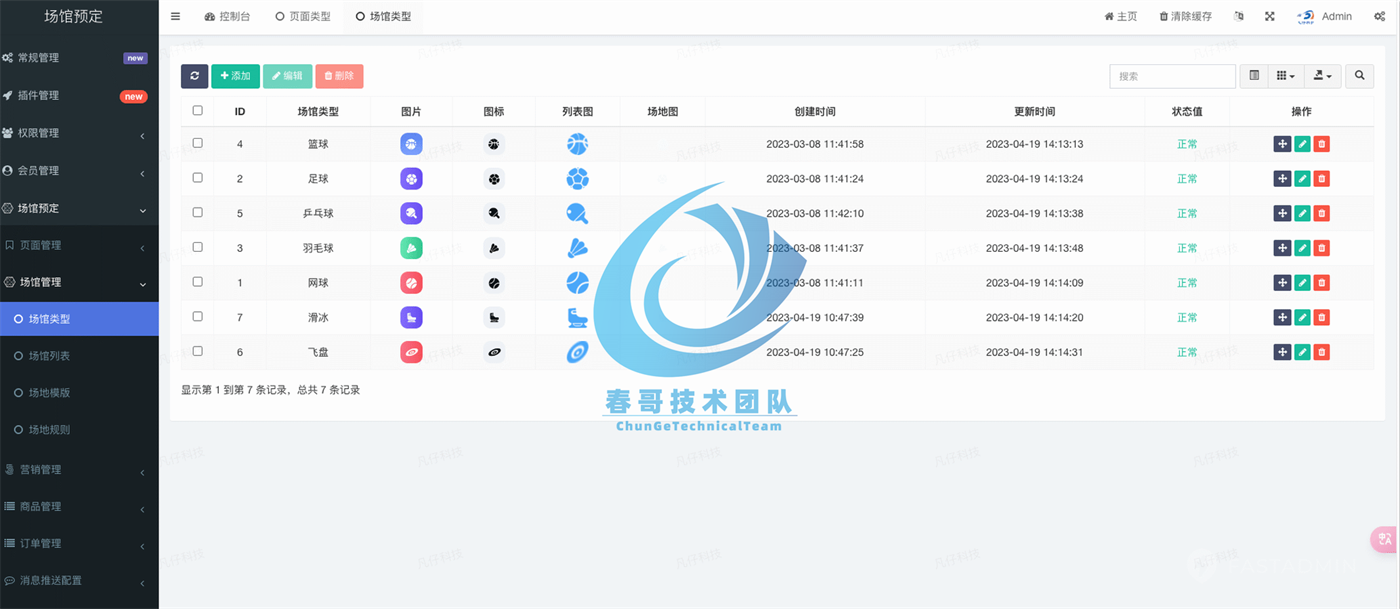This screenshot has height=609, width=1400.
Task: Switch to the 控制台 tab
Action: tap(227, 17)
